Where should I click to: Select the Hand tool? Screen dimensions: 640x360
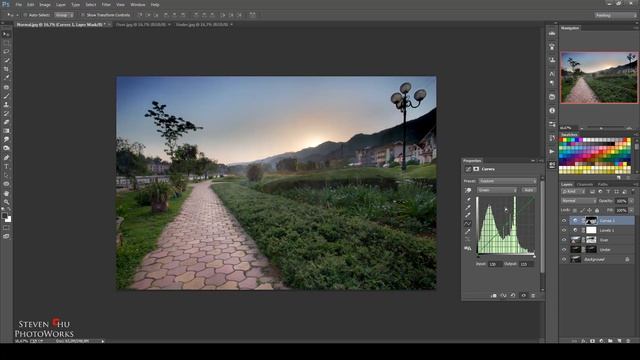tap(6, 193)
